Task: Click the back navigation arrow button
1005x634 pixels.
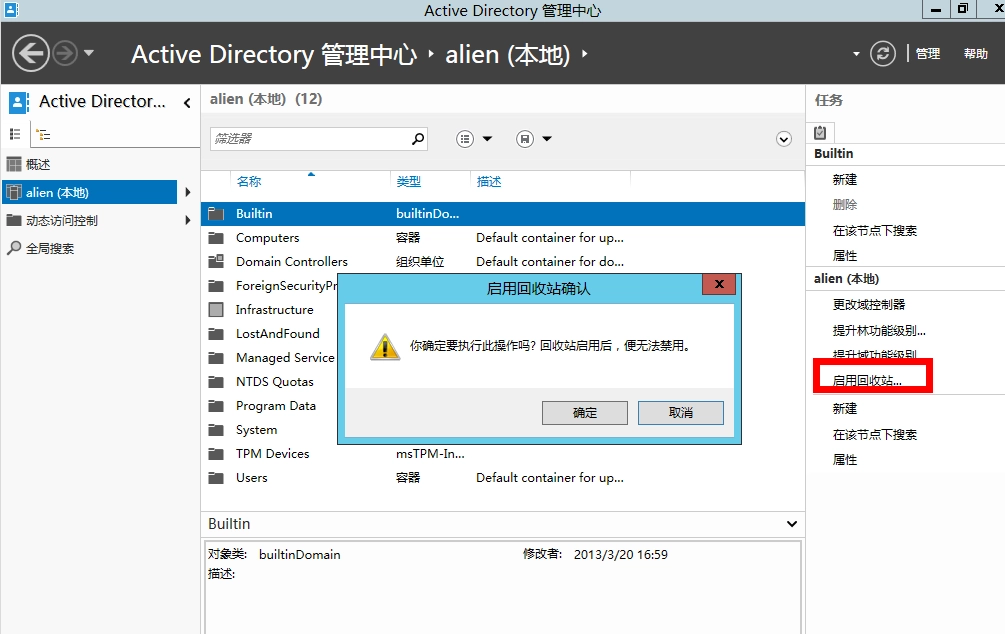Action: (x=31, y=53)
